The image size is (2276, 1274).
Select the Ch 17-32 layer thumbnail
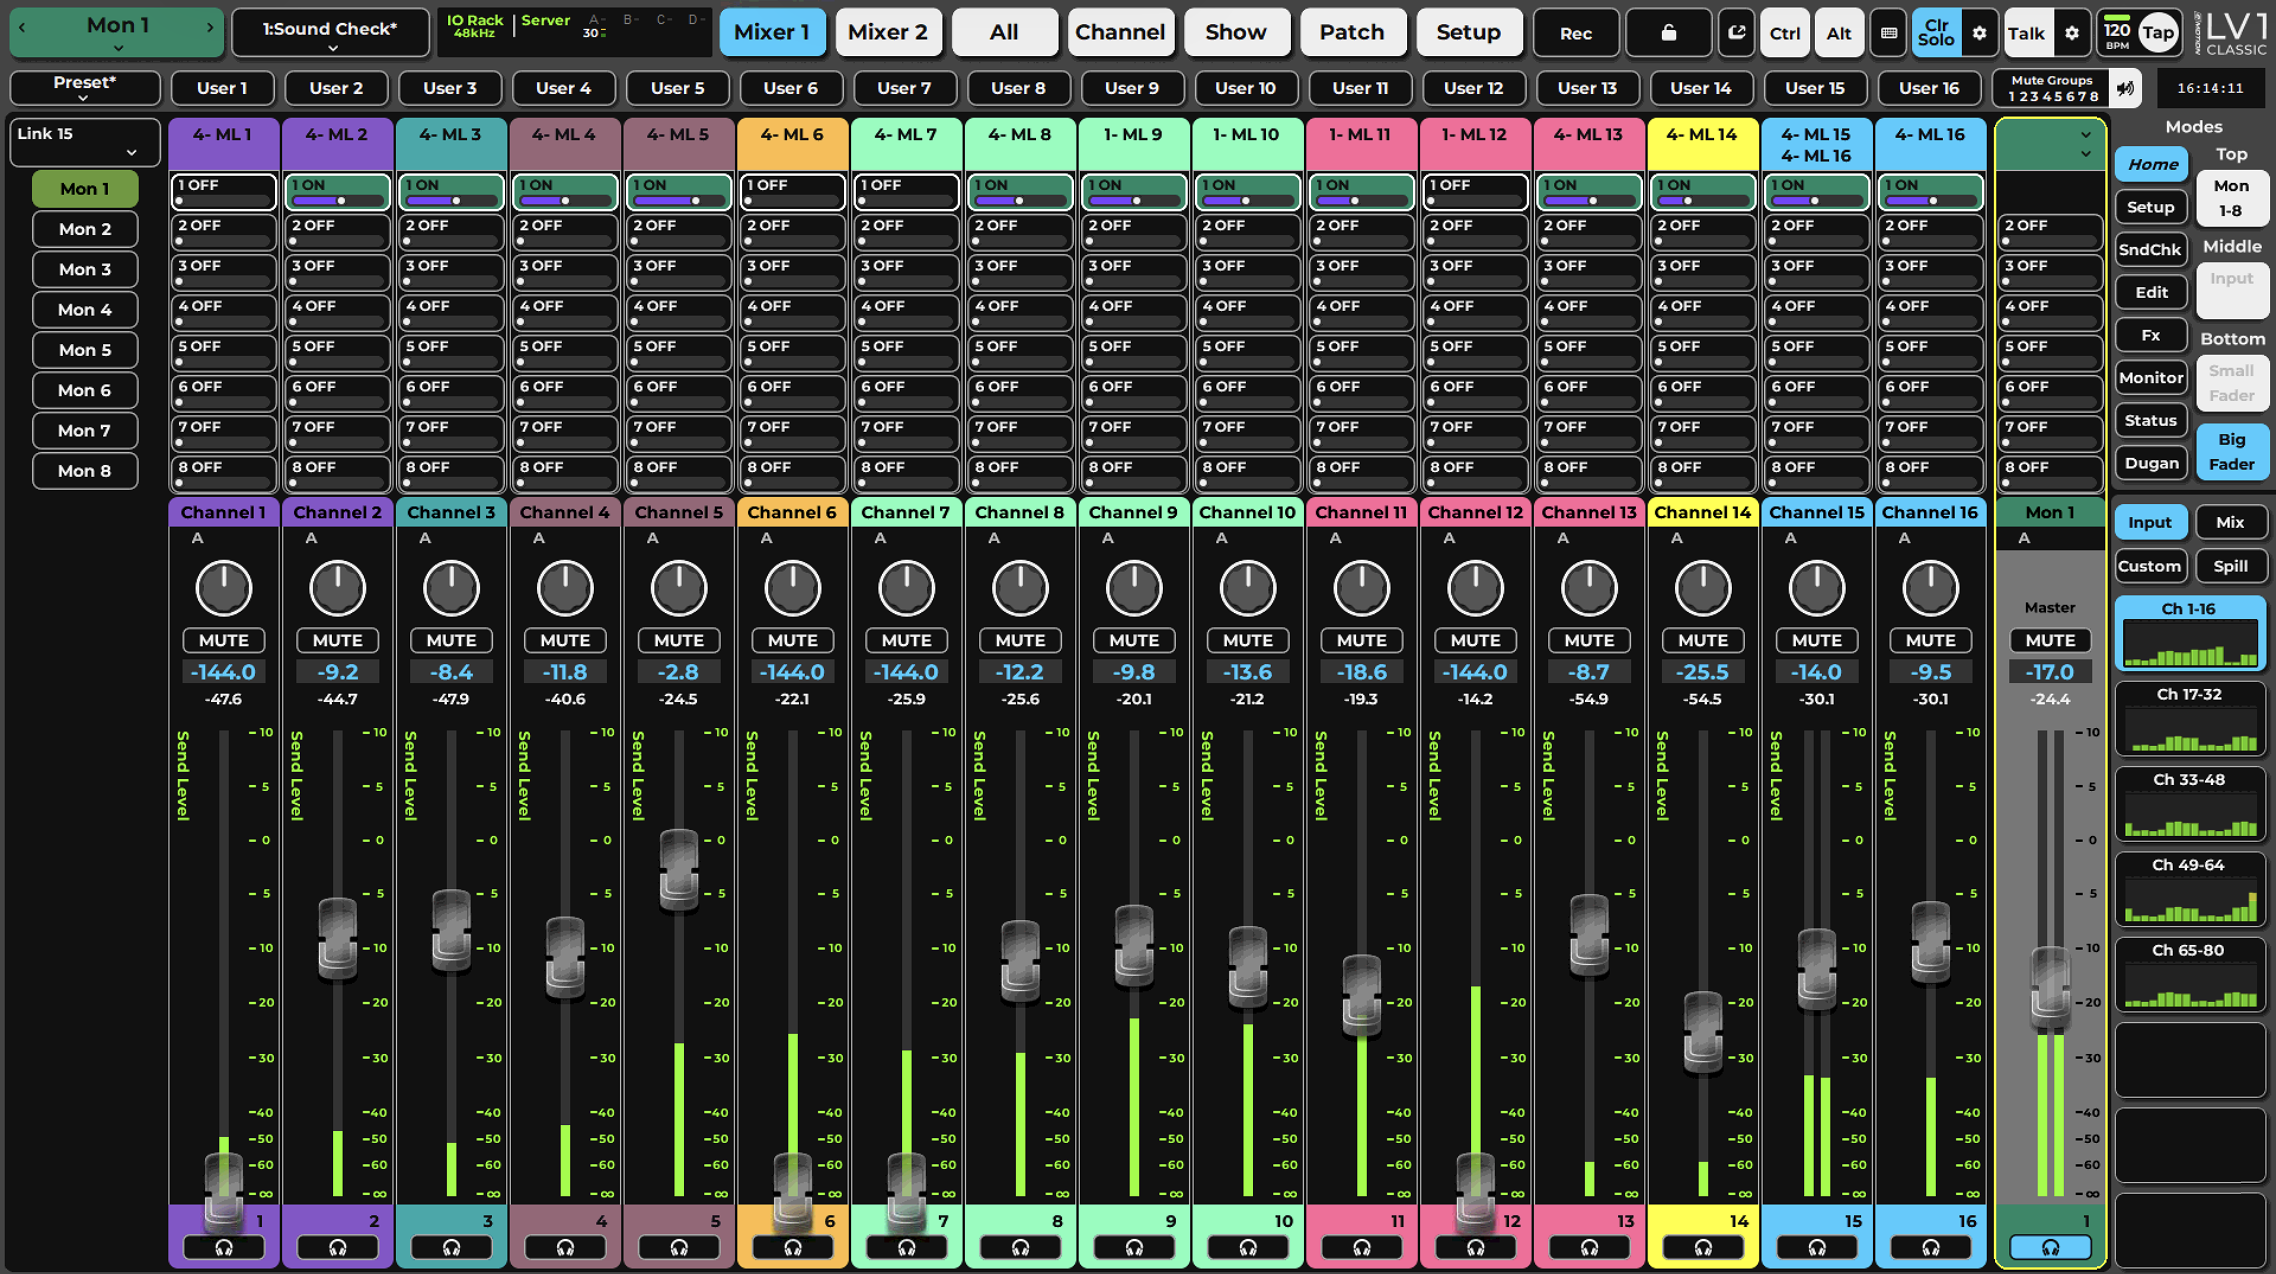click(x=2190, y=719)
